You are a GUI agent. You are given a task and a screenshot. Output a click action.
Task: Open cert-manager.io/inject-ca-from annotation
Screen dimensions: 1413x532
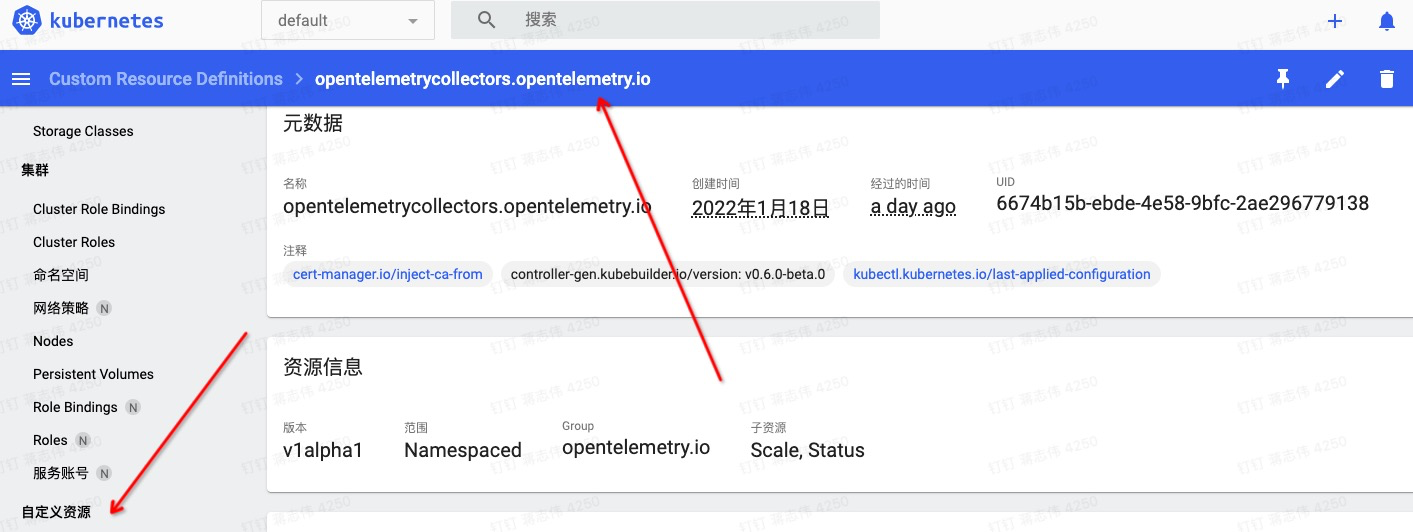point(388,274)
